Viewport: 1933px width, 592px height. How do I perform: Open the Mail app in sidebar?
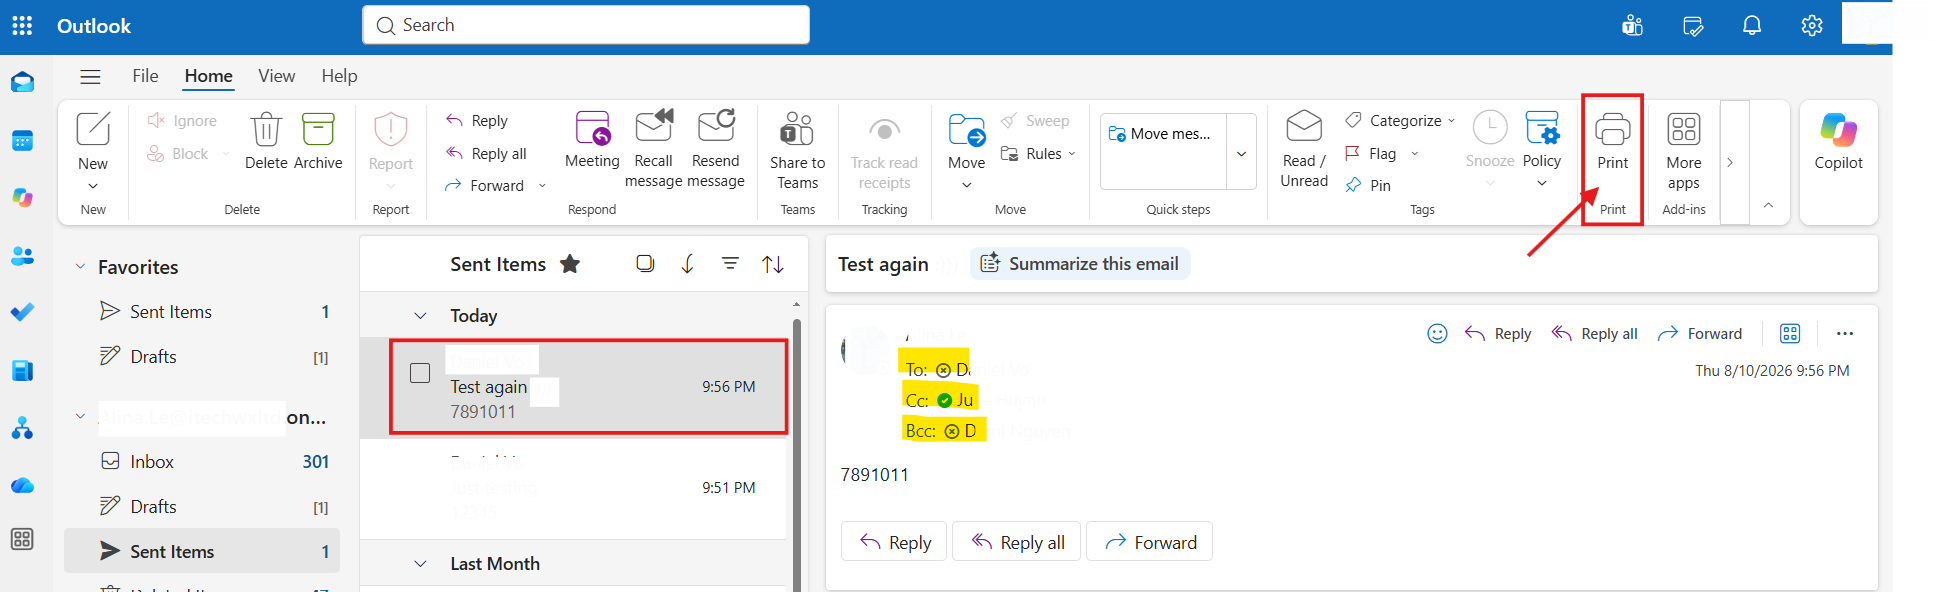pos(22,82)
